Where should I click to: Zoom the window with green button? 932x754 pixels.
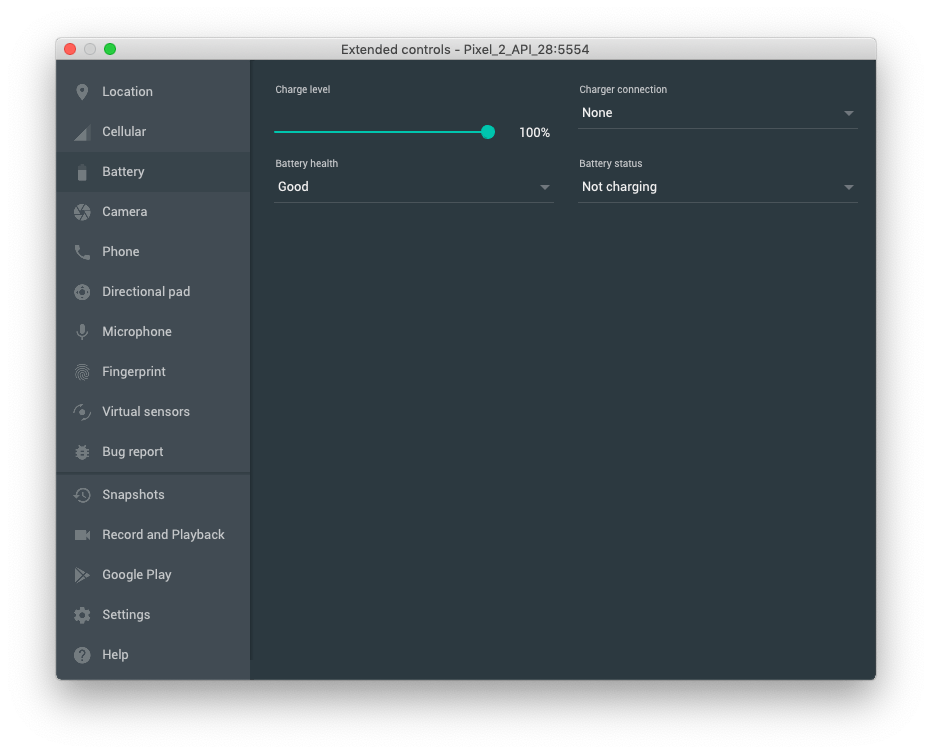coord(110,49)
